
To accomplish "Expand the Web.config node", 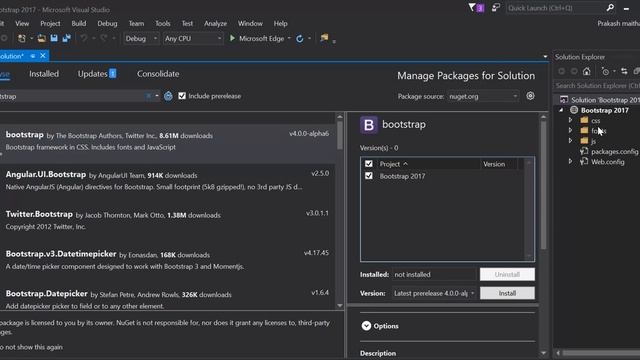I will pos(570,162).
